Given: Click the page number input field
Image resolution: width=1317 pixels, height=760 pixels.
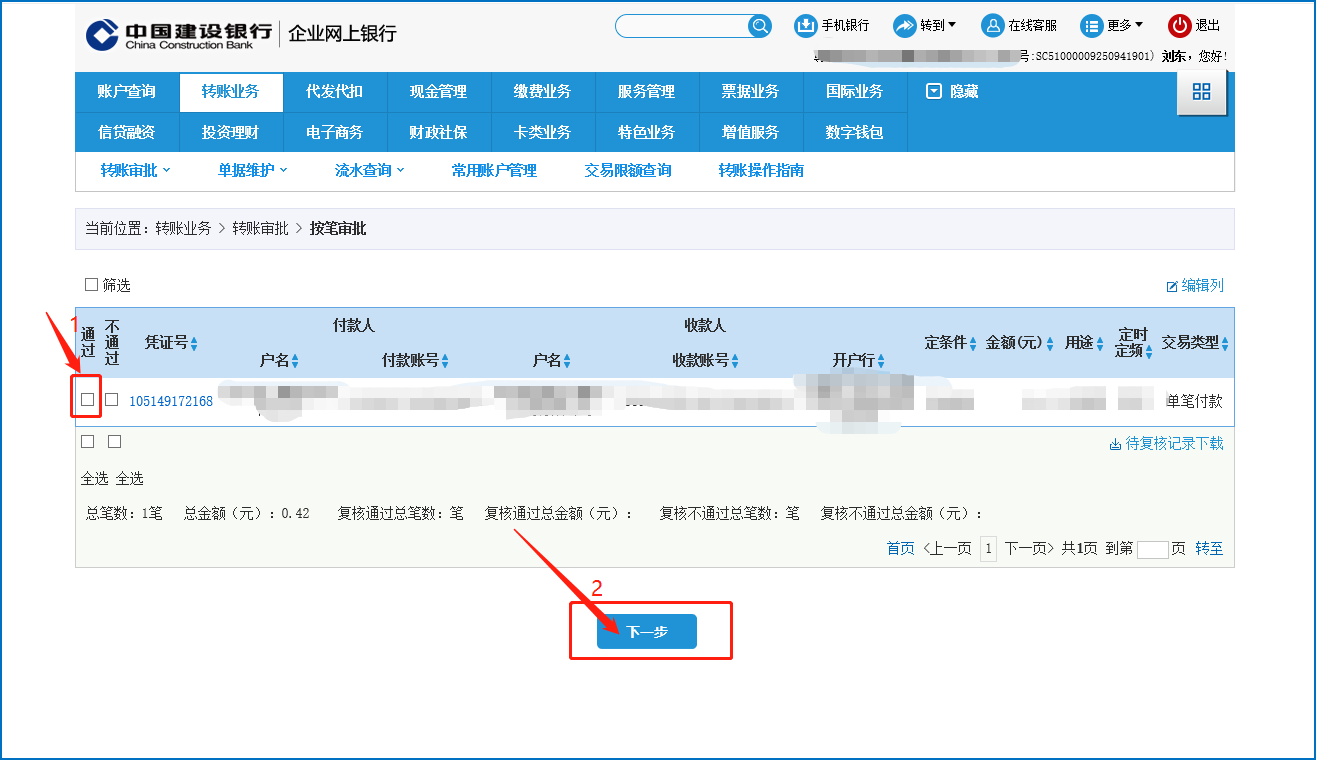Looking at the screenshot, I should (1152, 549).
